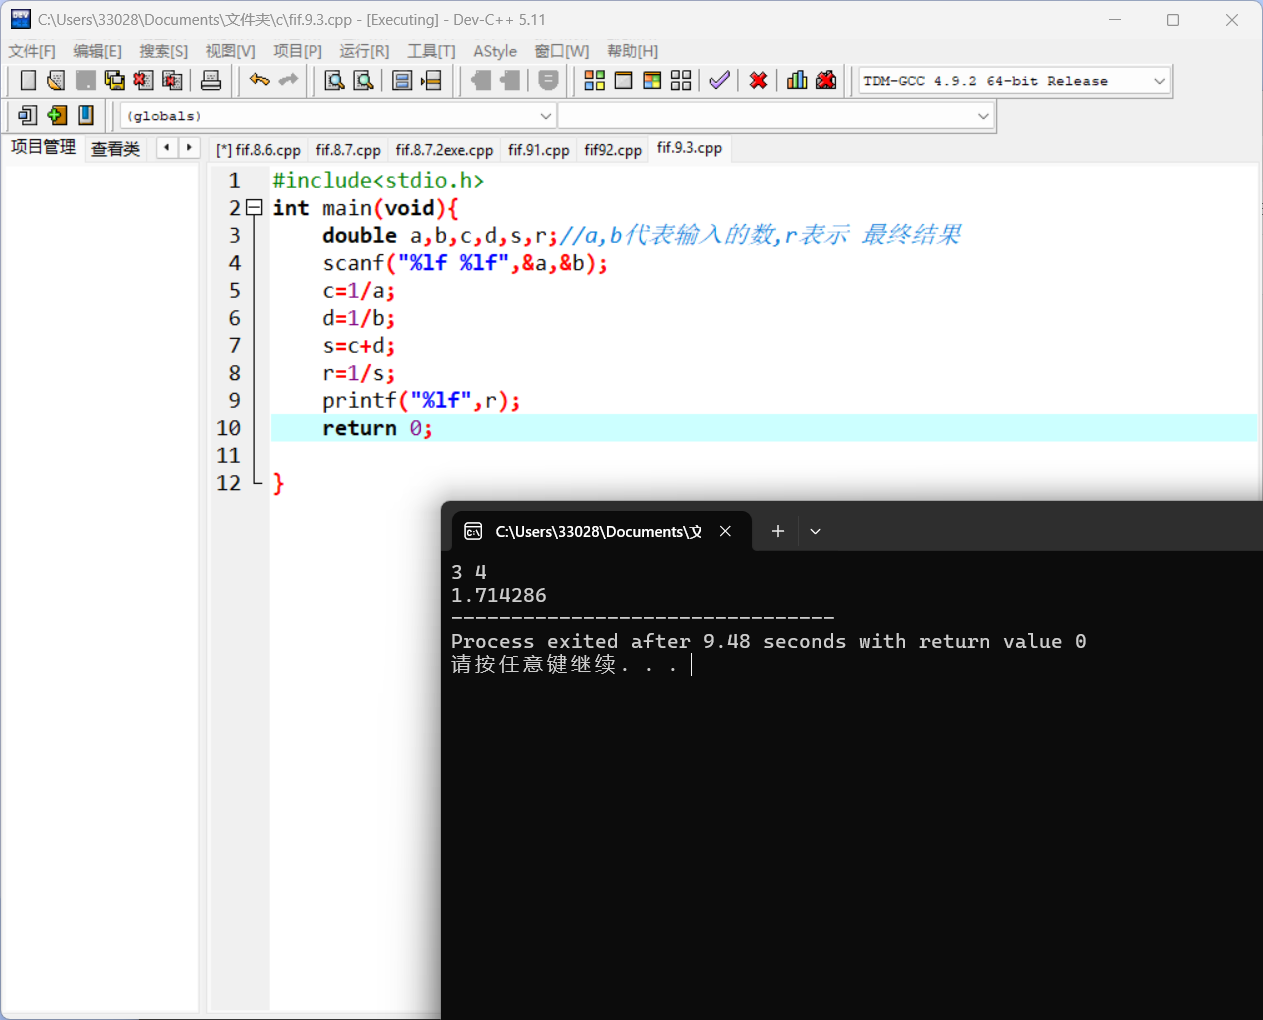Image resolution: width=1263 pixels, height=1020 pixels.
Task: Close the terminal tab C:\Users\33028\Documents
Action: coord(725,531)
